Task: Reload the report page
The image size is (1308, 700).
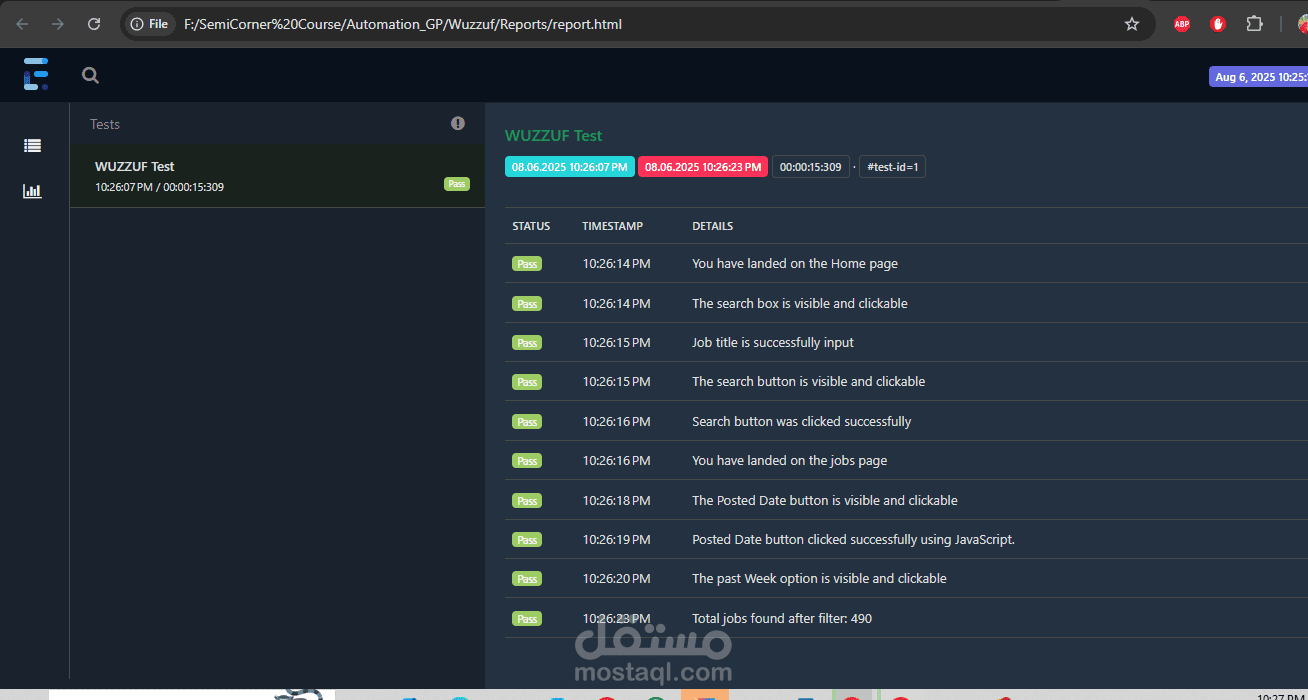Action: (94, 24)
